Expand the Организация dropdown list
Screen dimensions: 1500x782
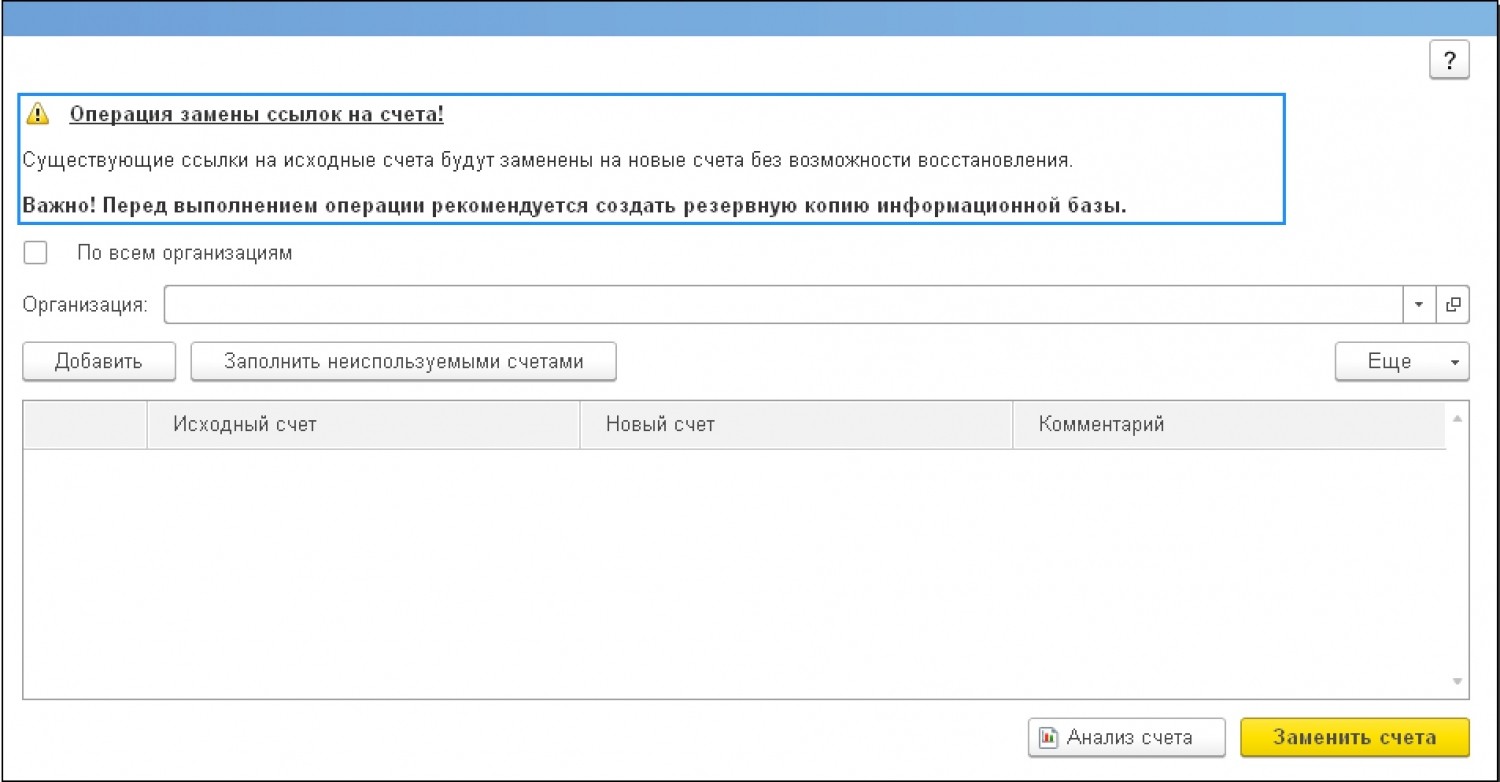click(x=1419, y=305)
